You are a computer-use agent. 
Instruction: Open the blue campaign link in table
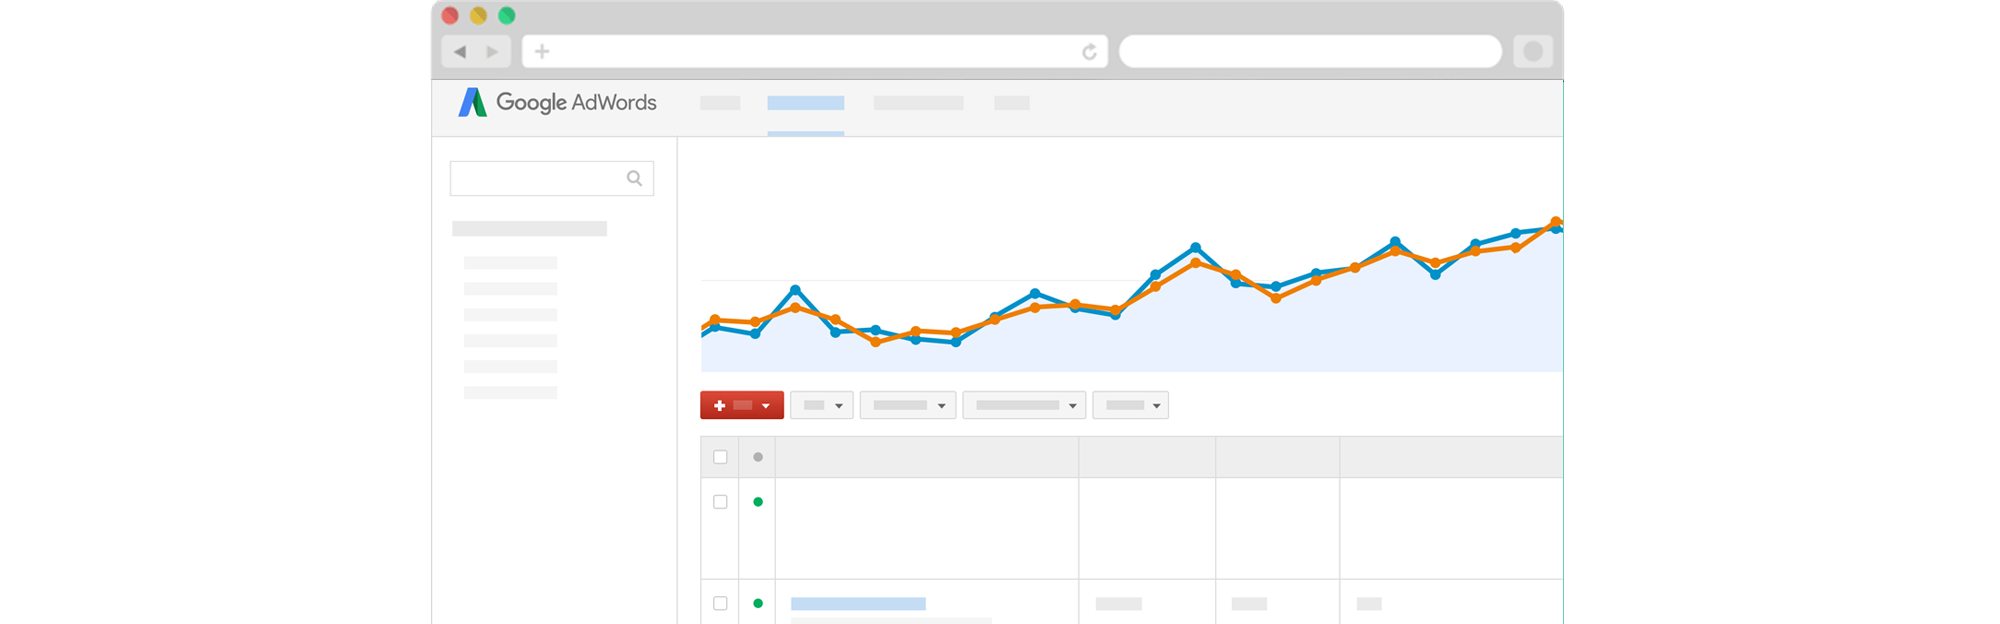[858, 603]
